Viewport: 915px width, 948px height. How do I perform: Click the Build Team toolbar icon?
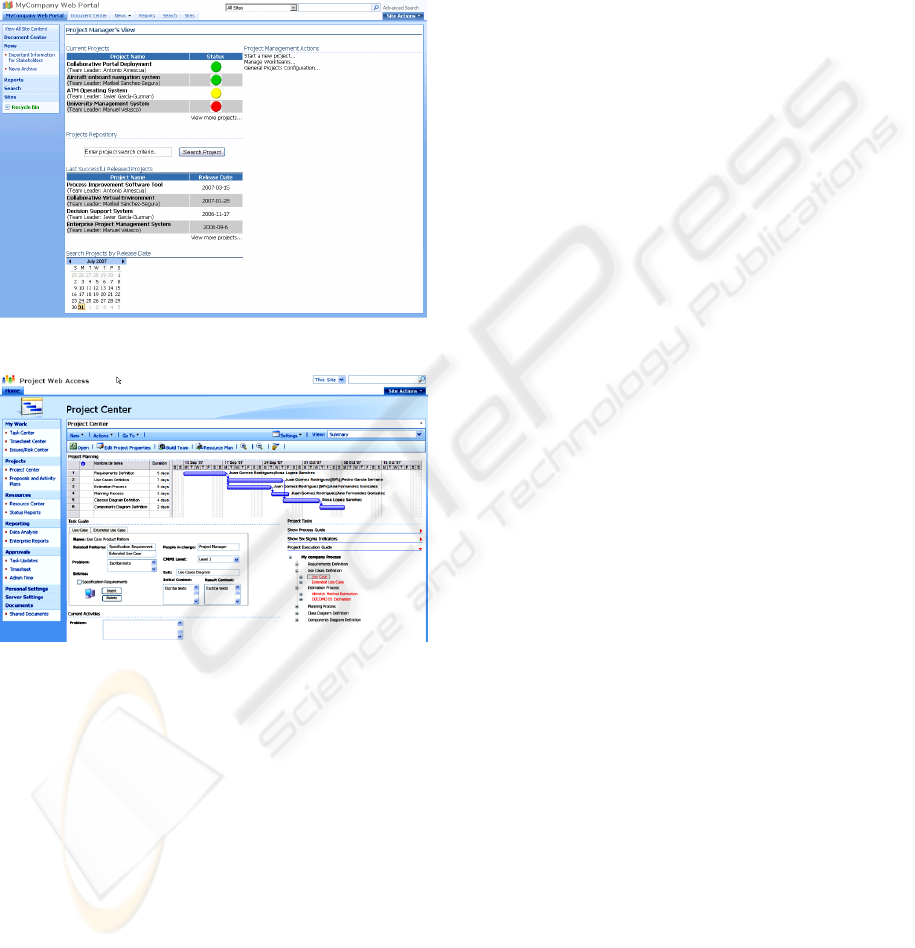[162, 447]
